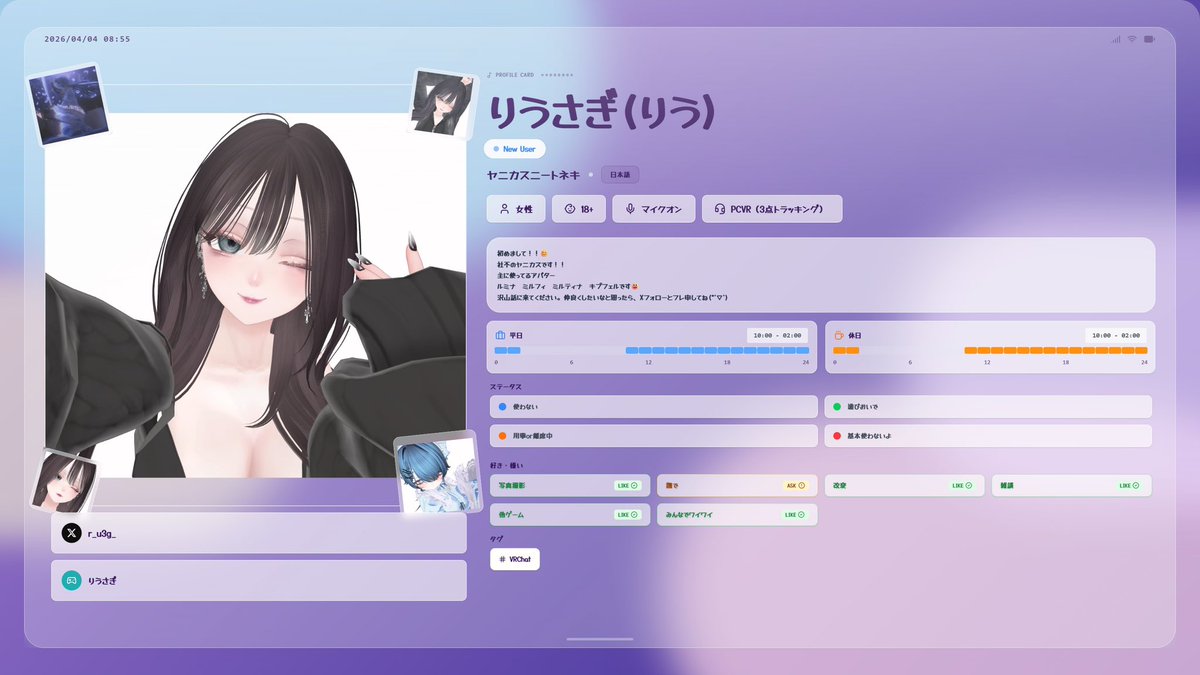
Task: Open the tilted black-haired thumbnail beside the name
Action: coord(442,103)
